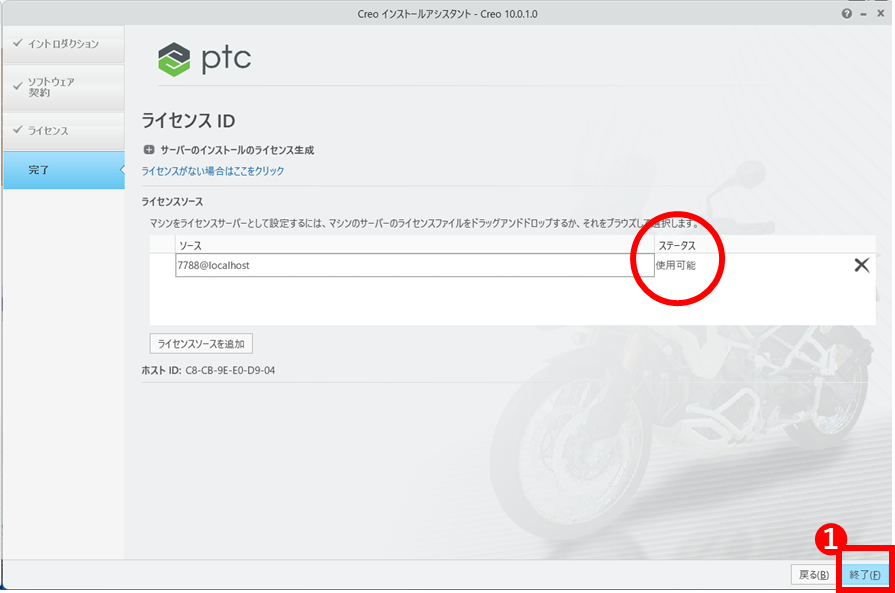Open the ライセンスがない場合はここをクリック link
This screenshot has height=593, width=895.
click(x=213, y=171)
